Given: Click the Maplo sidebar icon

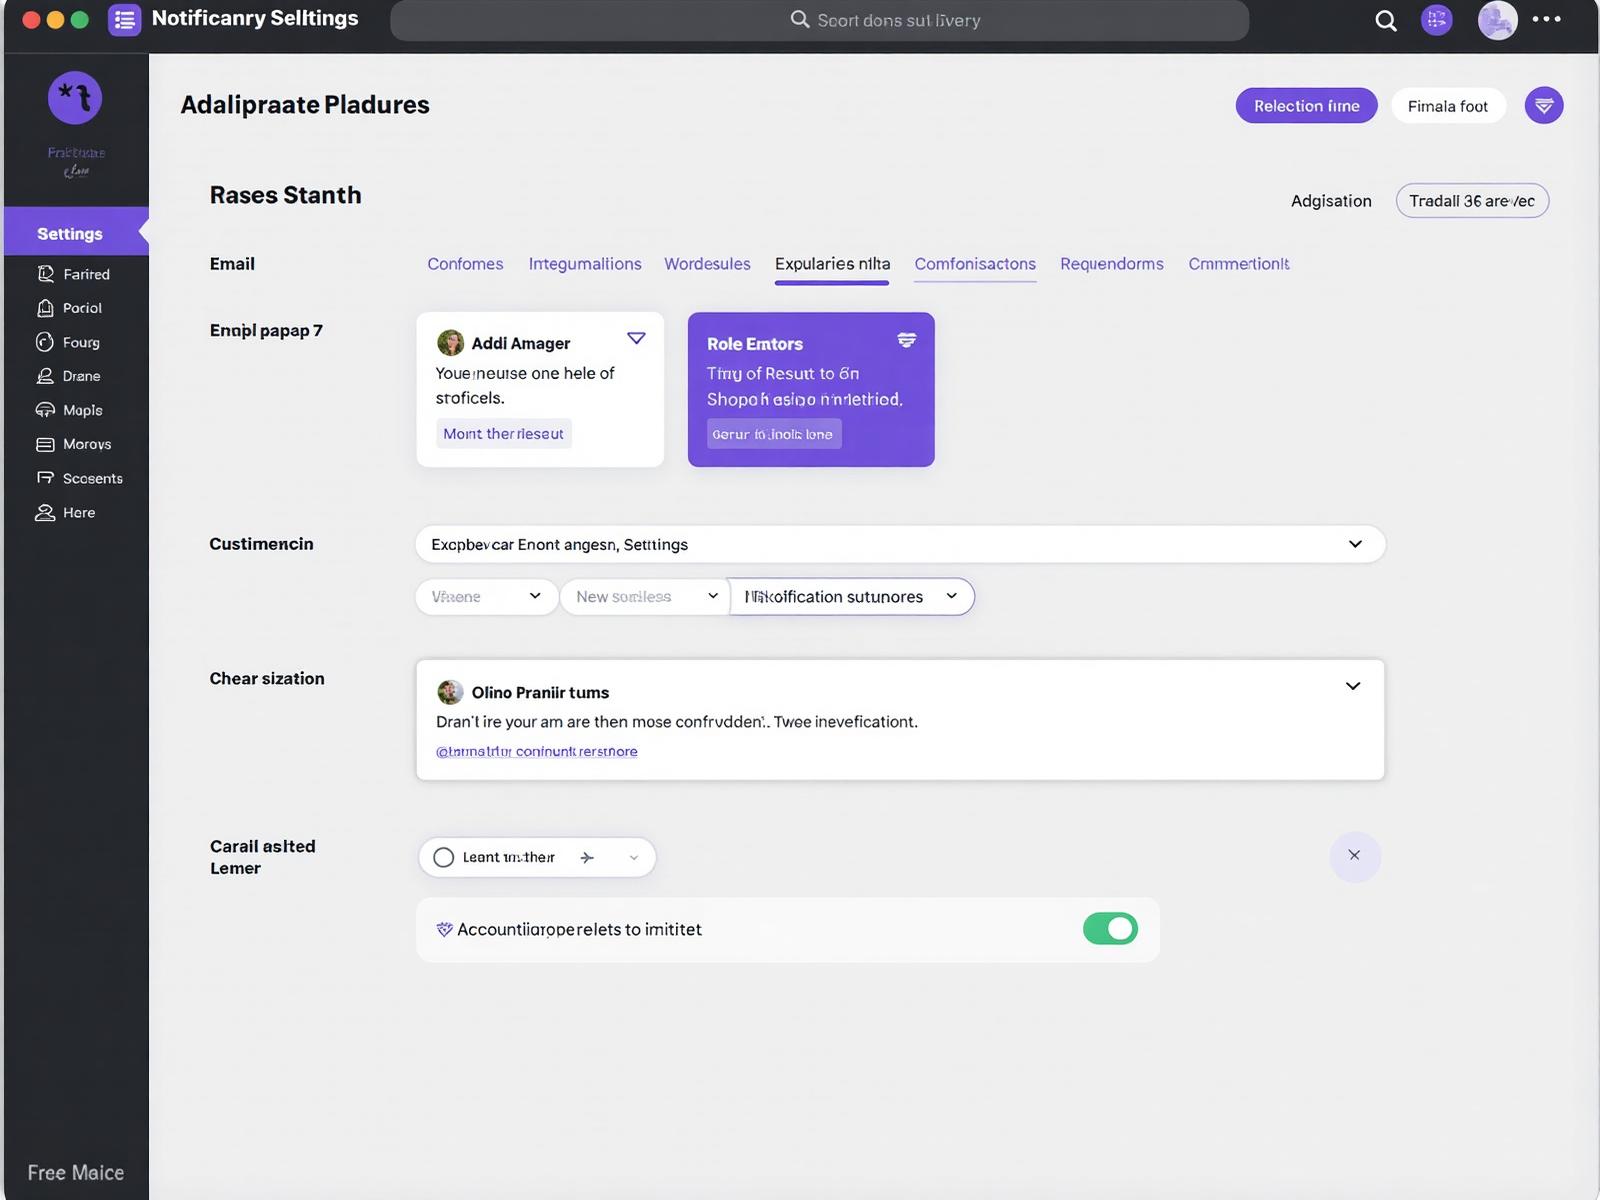Looking at the screenshot, I should (45, 410).
